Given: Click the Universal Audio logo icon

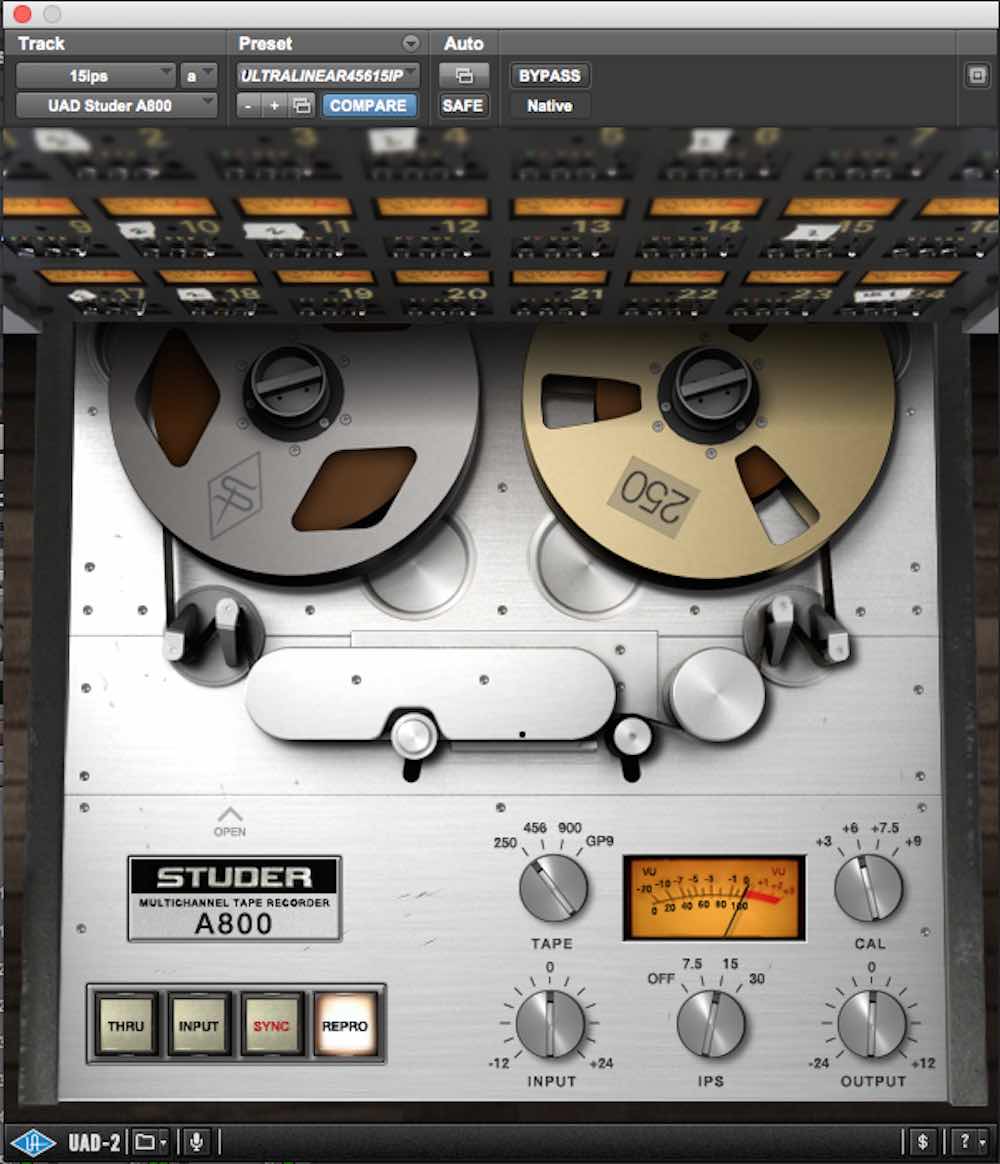Looking at the screenshot, I should pos(33,1142).
